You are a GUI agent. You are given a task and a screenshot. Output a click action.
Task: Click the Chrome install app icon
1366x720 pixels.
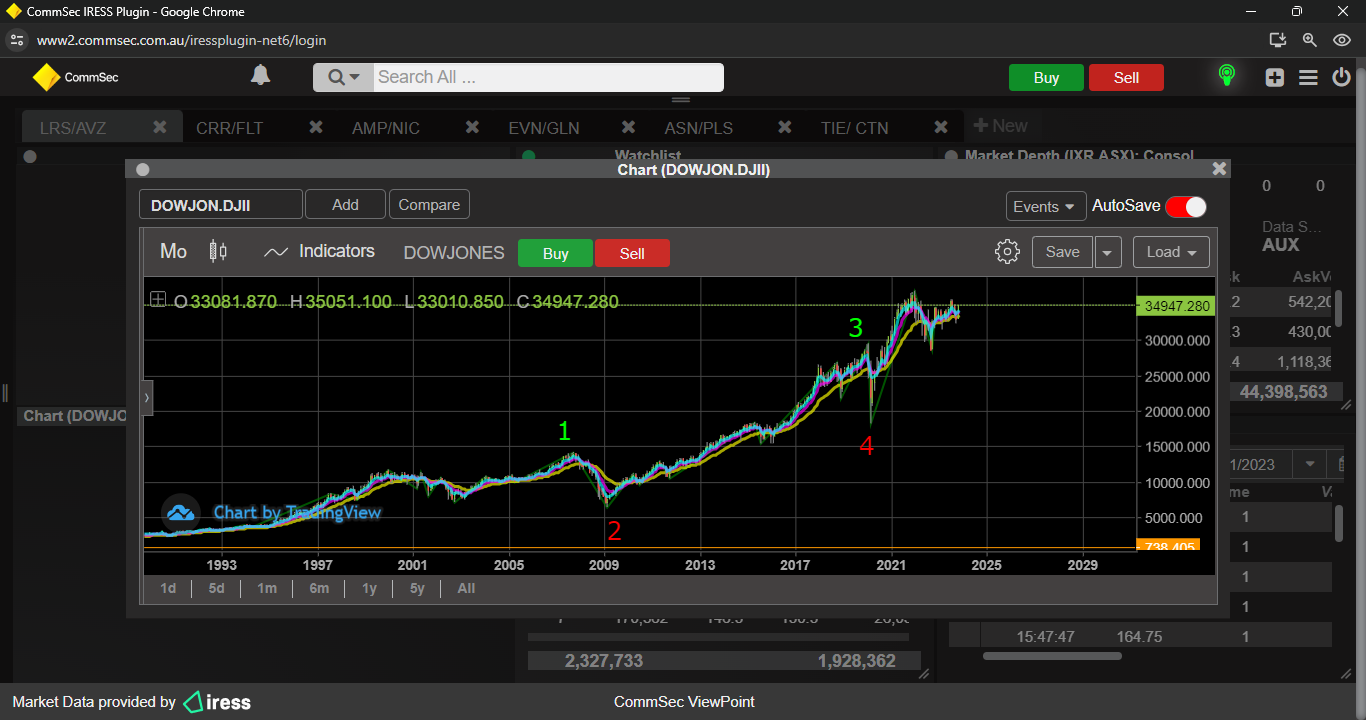pyautogui.click(x=1277, y=40)
